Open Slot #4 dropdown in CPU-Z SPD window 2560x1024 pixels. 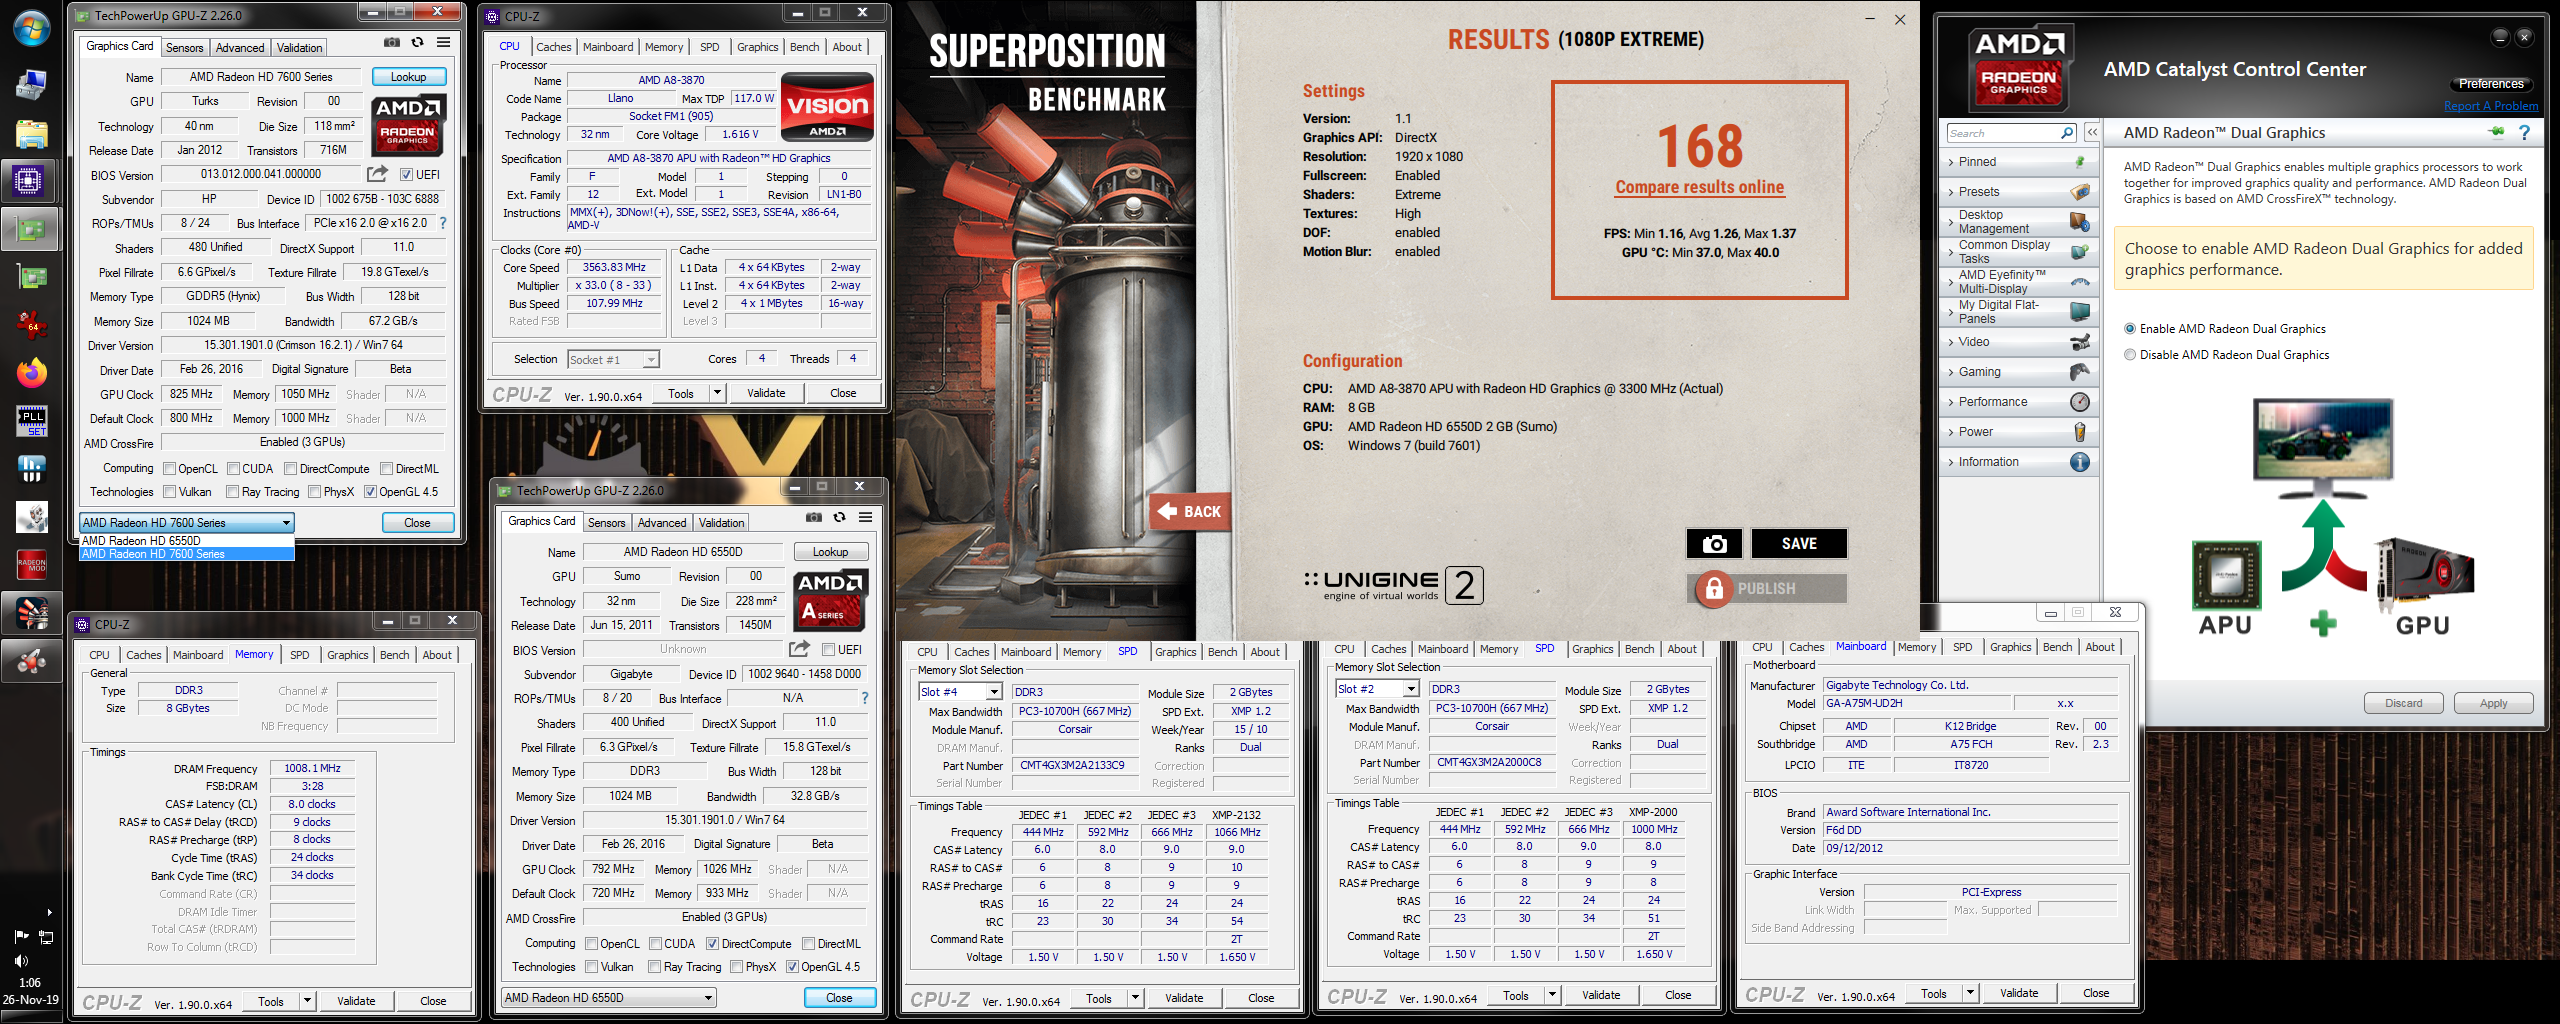[959, 691]
